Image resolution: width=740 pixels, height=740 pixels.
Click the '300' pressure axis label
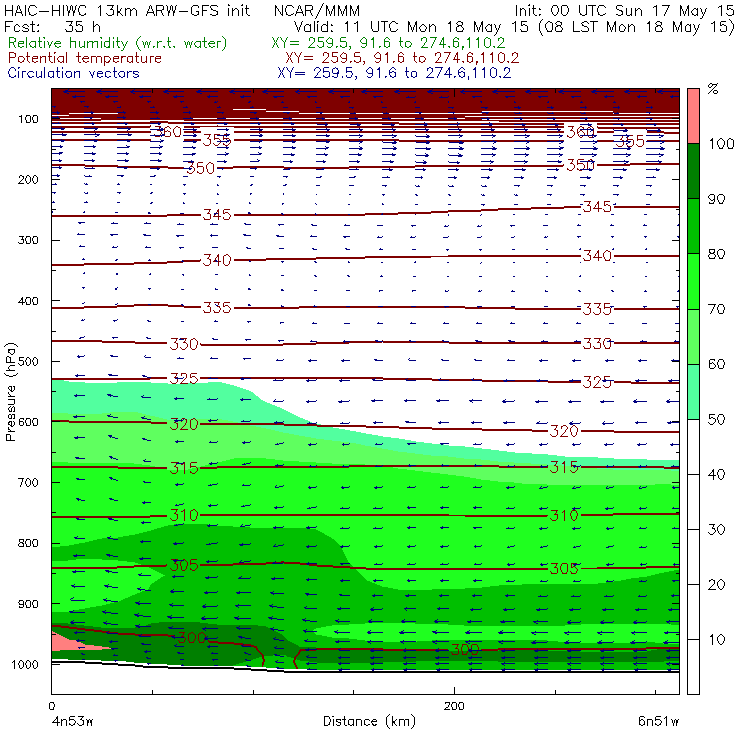pos(28,240)
